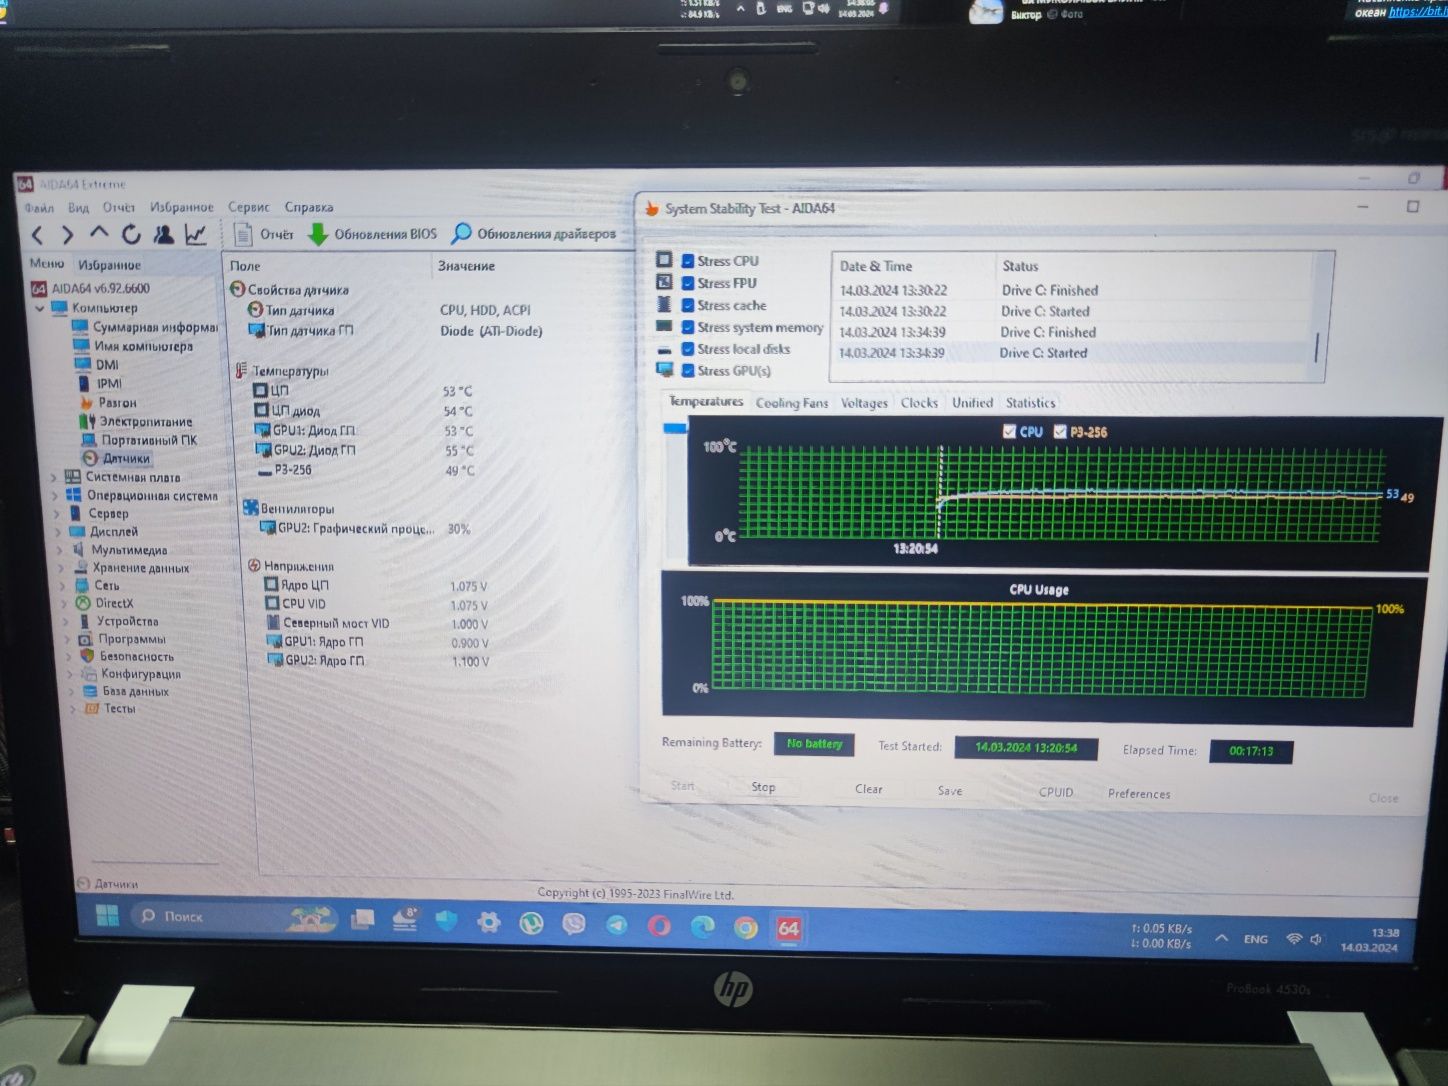Viewport: 1448px width, 1086px height.
Task: Select Суммарная информация in the tree
Action: (145, 327)
